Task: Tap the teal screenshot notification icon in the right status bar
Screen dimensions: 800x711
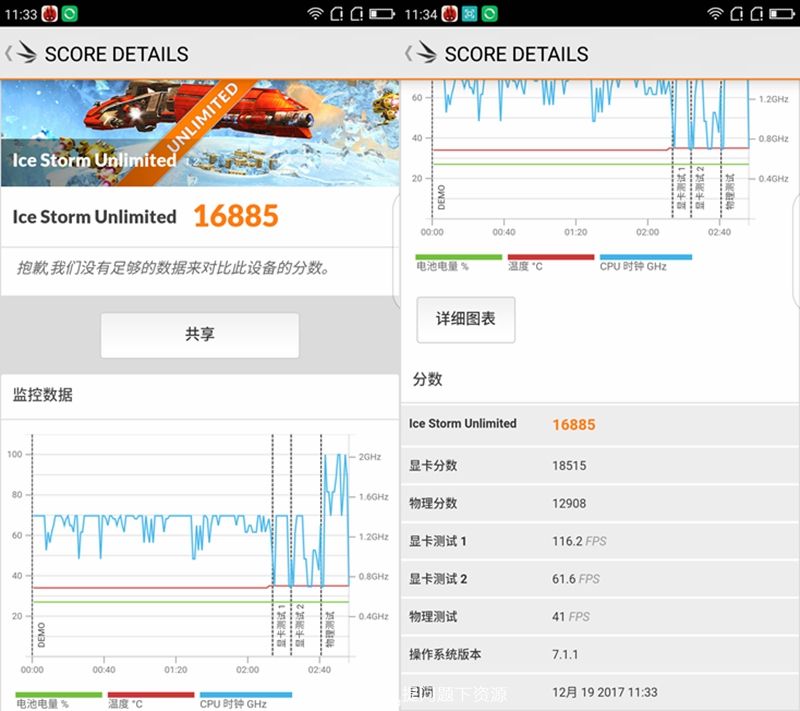Action: (x=469, y=14)
